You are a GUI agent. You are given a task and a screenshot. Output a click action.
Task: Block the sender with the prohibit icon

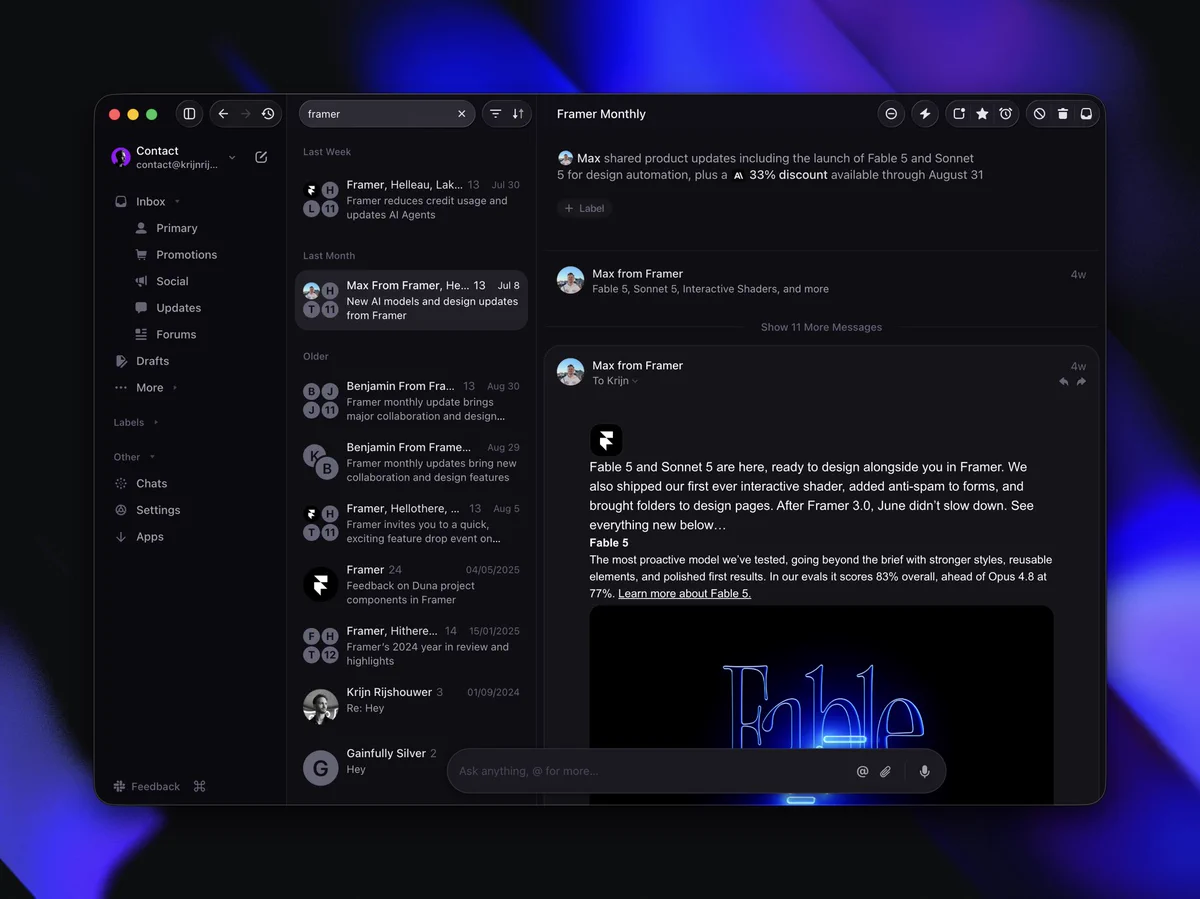pos(1039,114)
